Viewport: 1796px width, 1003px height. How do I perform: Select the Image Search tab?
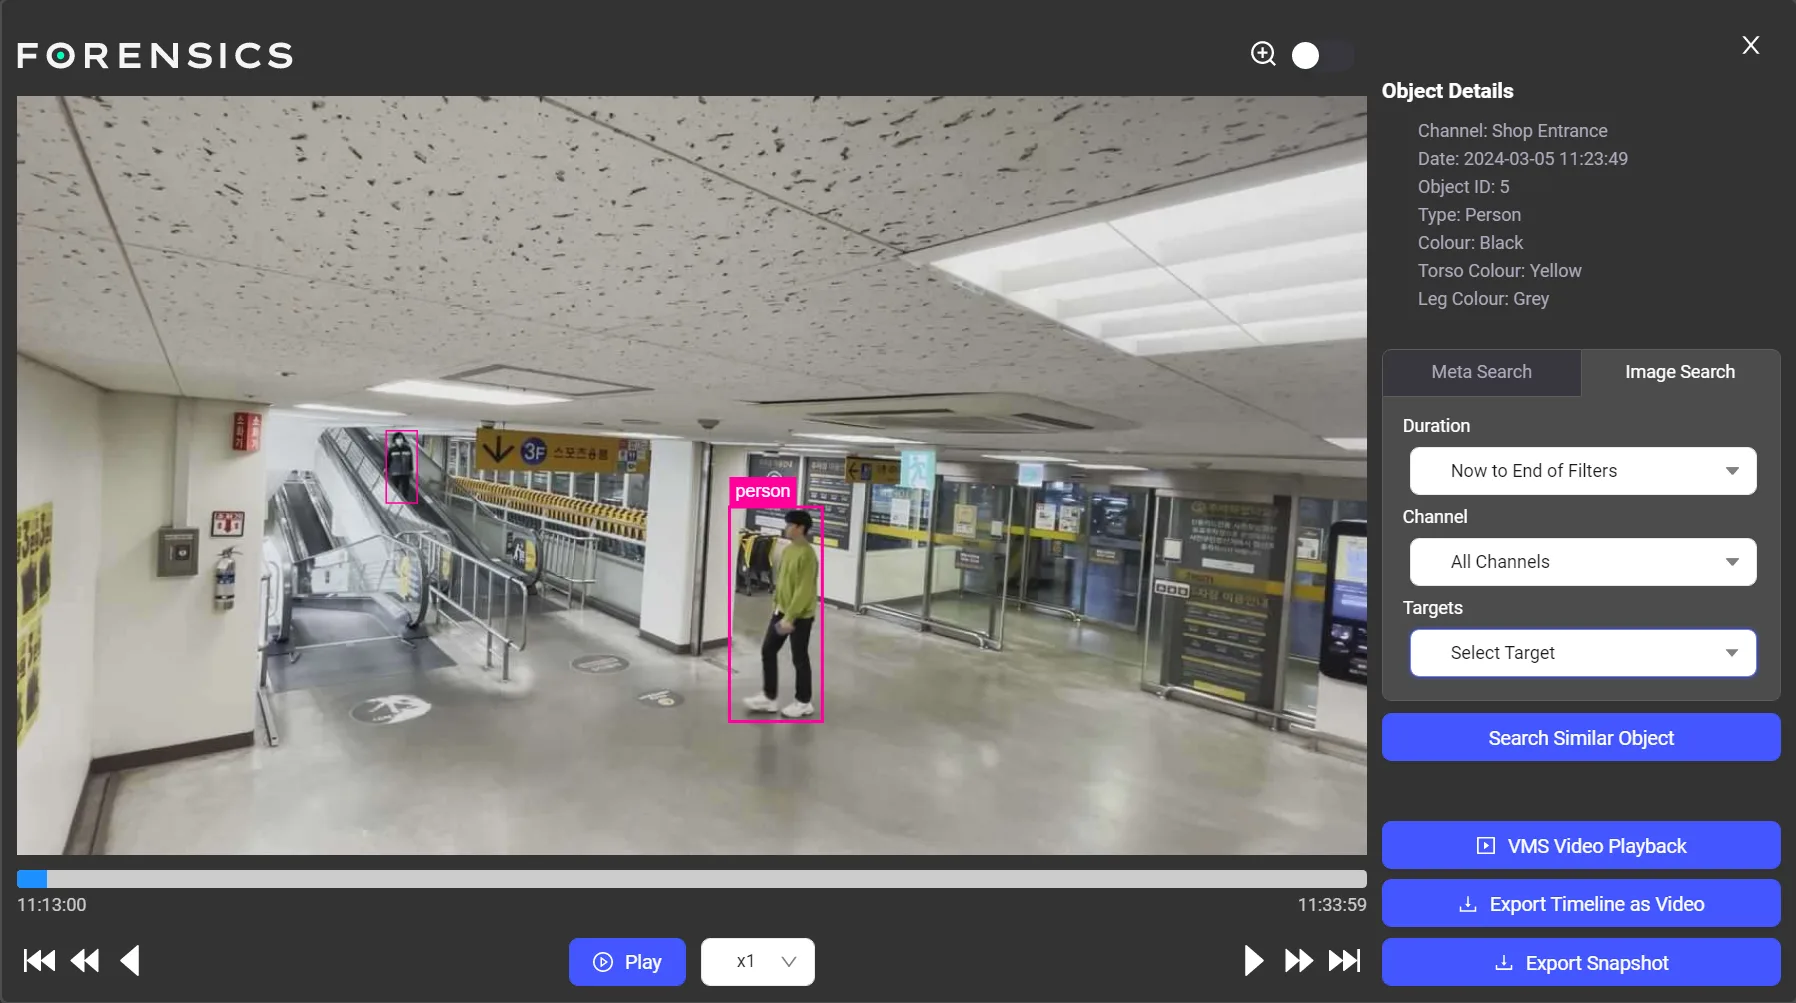pyautogui.click(x=1678, y=372)
